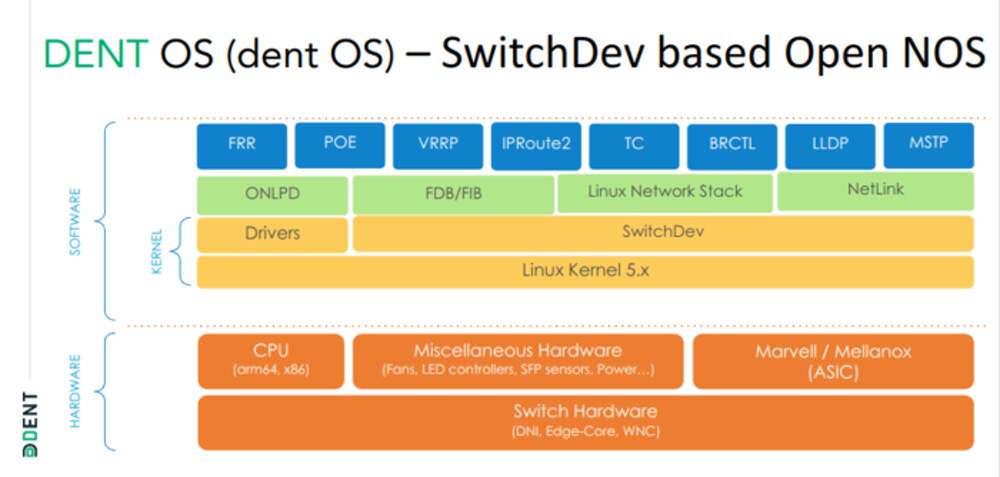
Task: Click the DENT logo at bottom left
Action: [x=29, y=424]
